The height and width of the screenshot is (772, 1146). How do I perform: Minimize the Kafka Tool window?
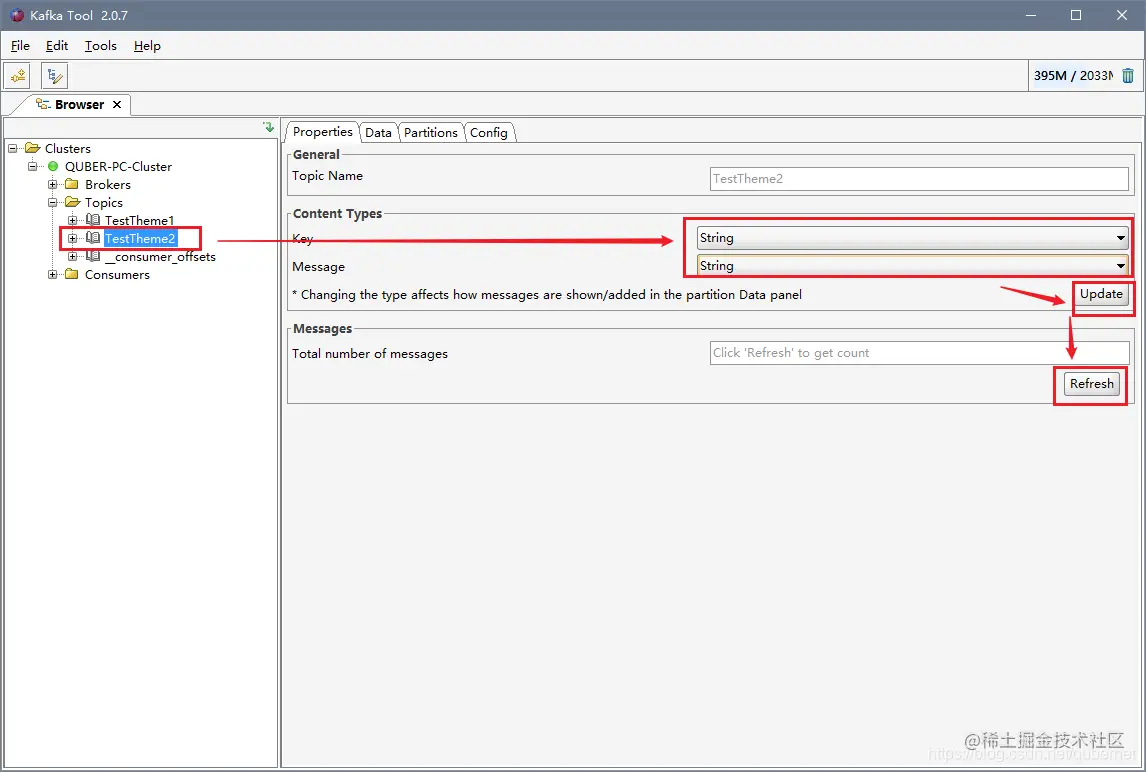point(1031,15)
